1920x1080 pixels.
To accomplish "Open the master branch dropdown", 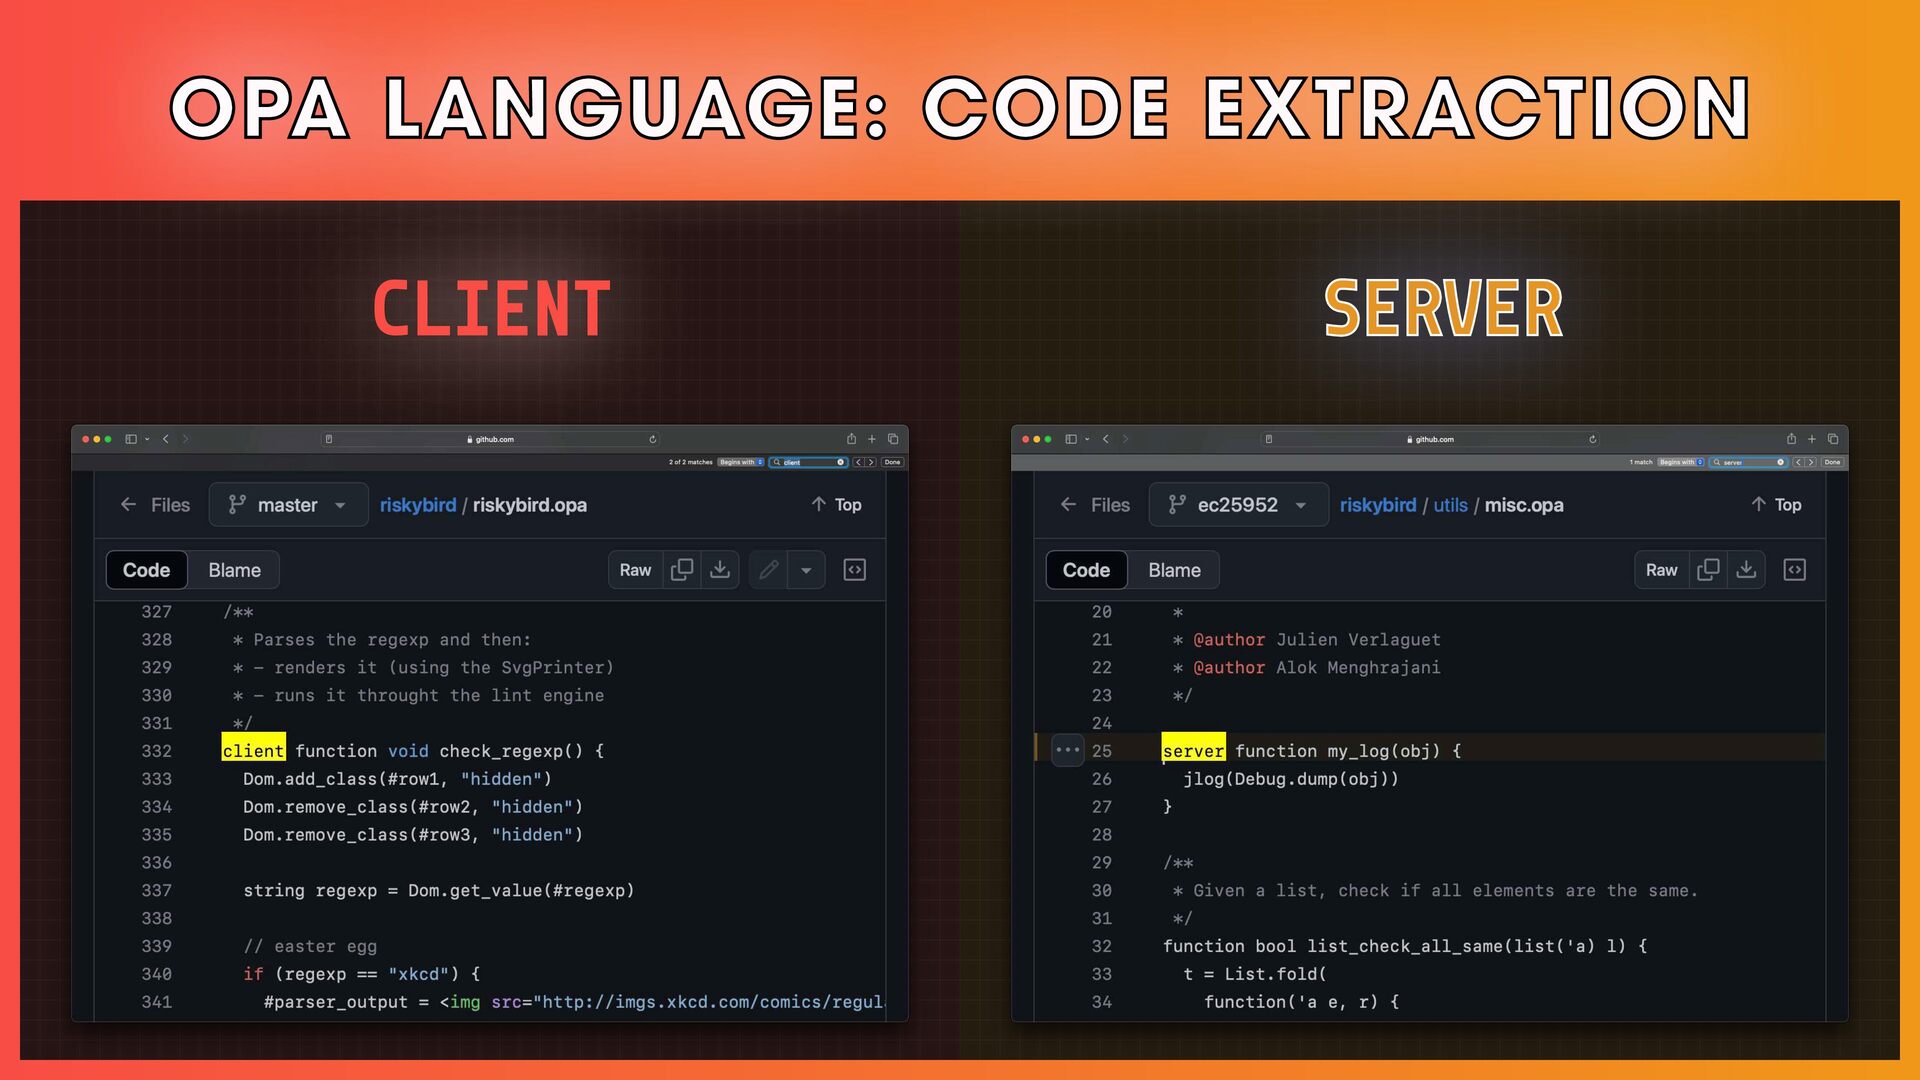I will click(x=288, y=505).
